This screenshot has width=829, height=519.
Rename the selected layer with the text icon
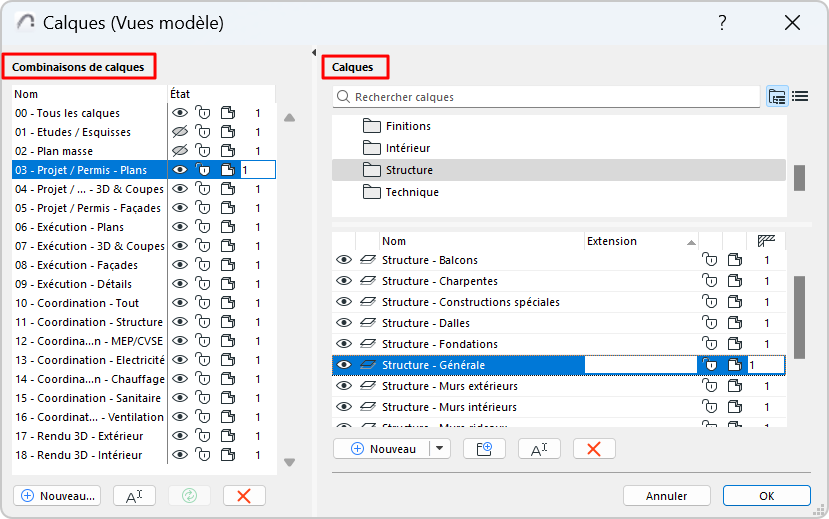click(x=539, y=449)
